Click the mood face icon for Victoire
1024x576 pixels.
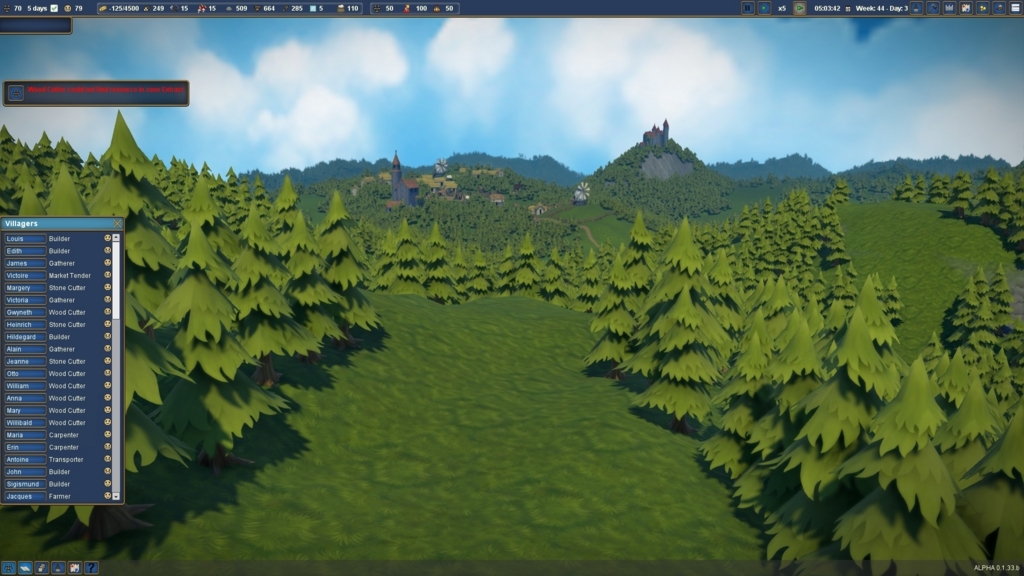[x=107, y=275]
